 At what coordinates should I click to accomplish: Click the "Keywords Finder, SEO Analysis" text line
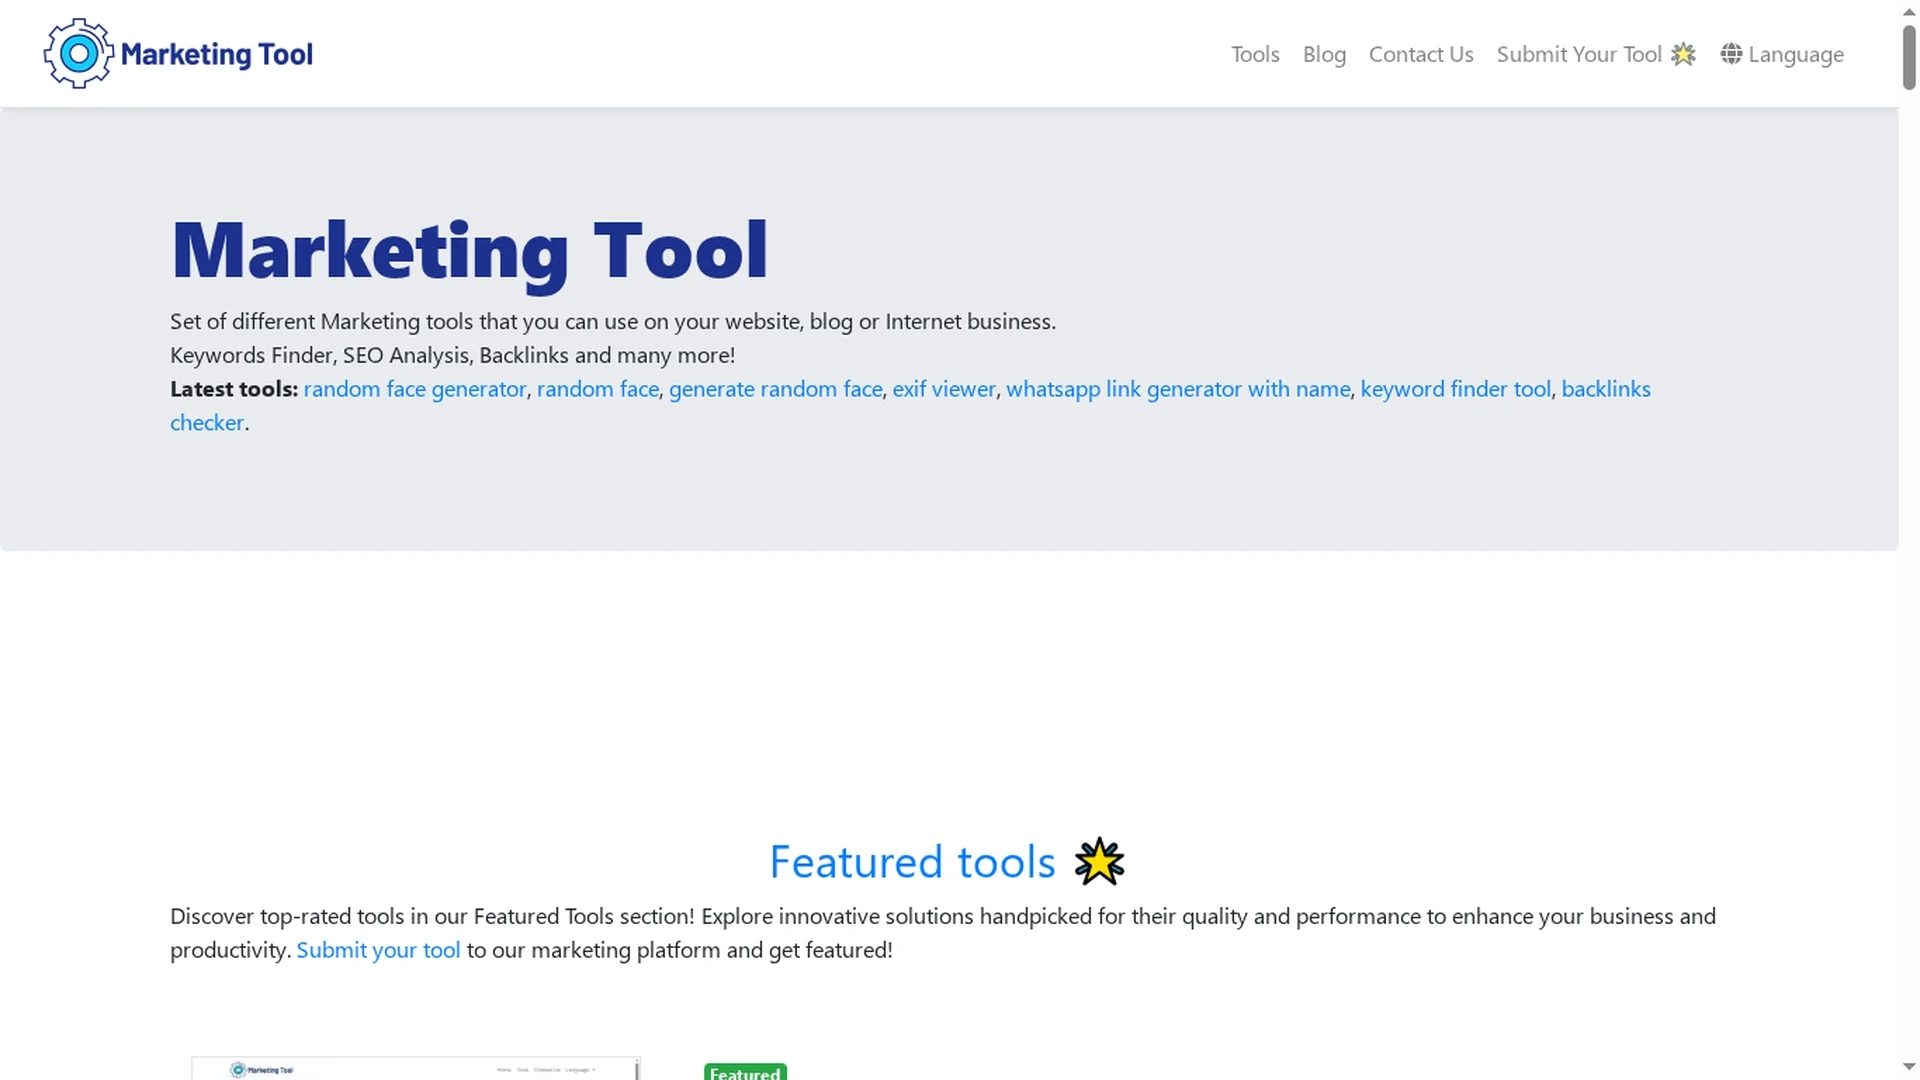coord(452,355)
